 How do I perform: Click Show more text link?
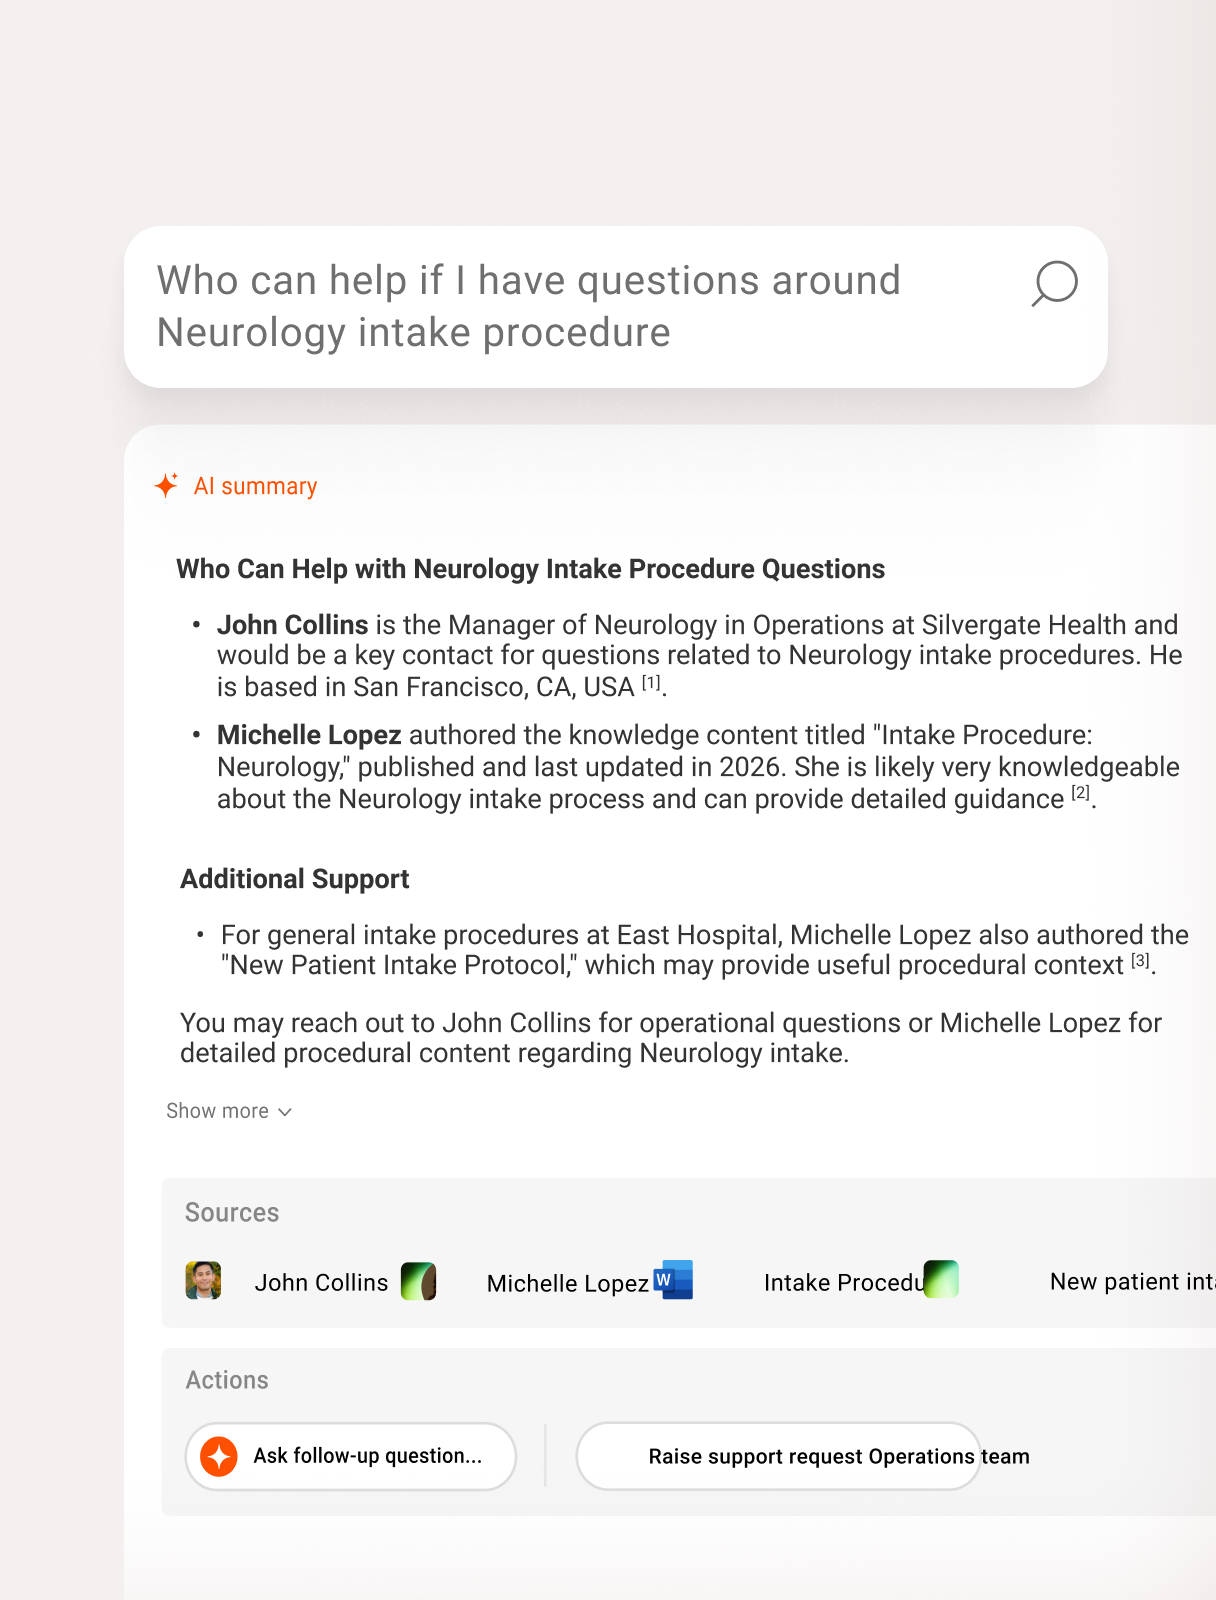217,1111
